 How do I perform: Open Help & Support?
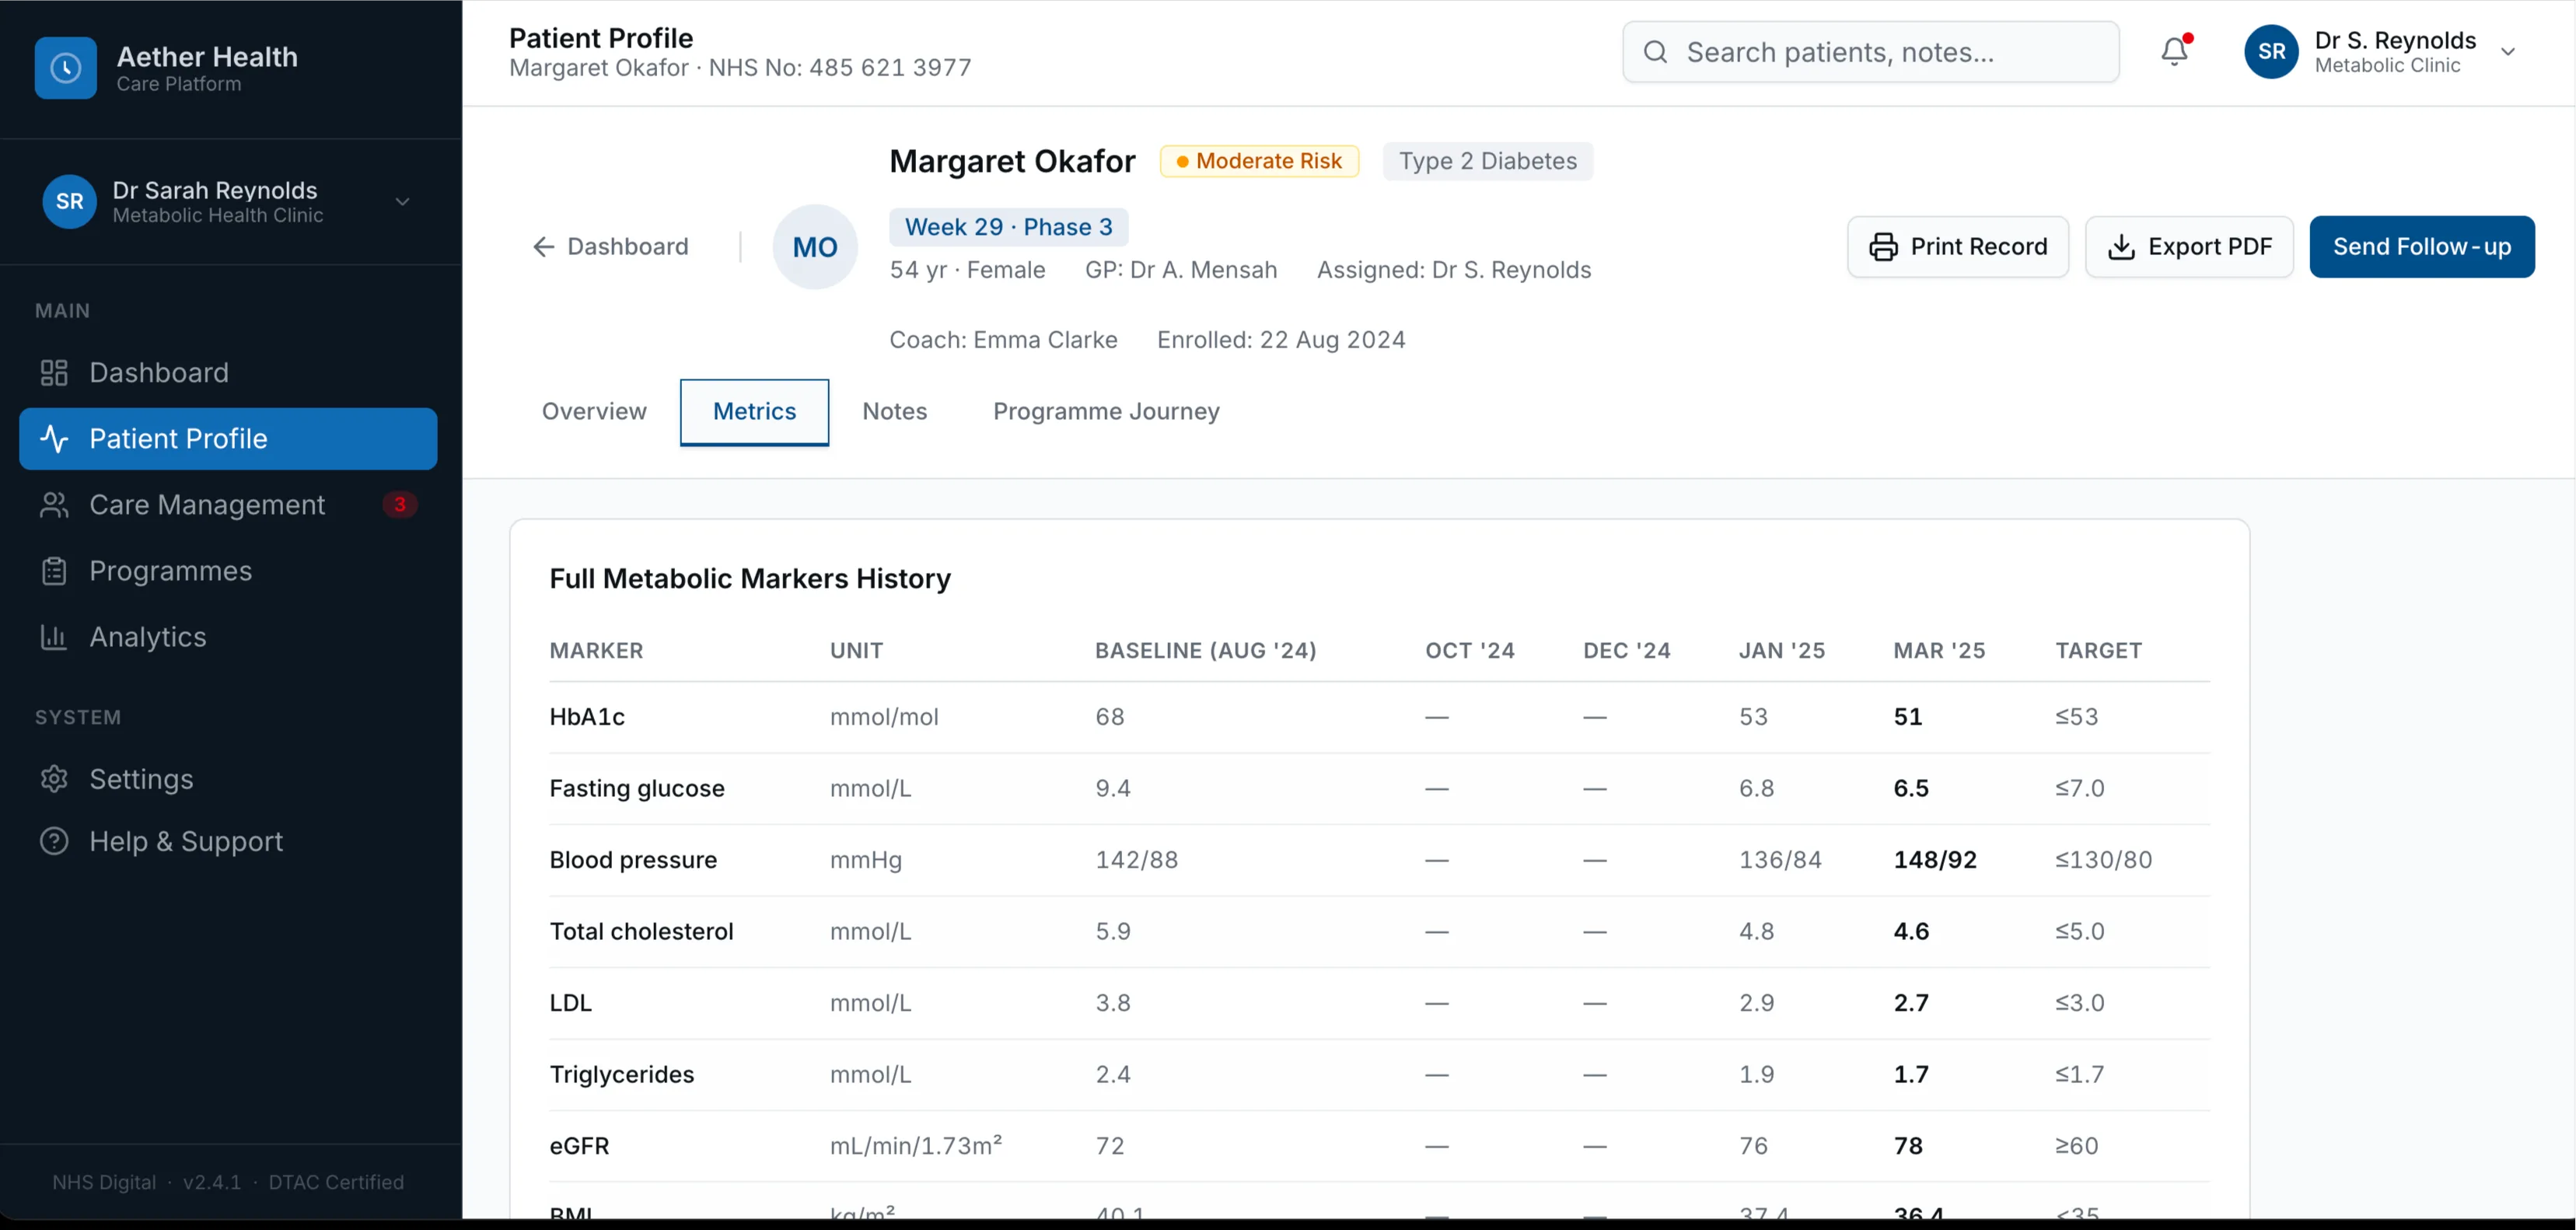click(185, 842)
